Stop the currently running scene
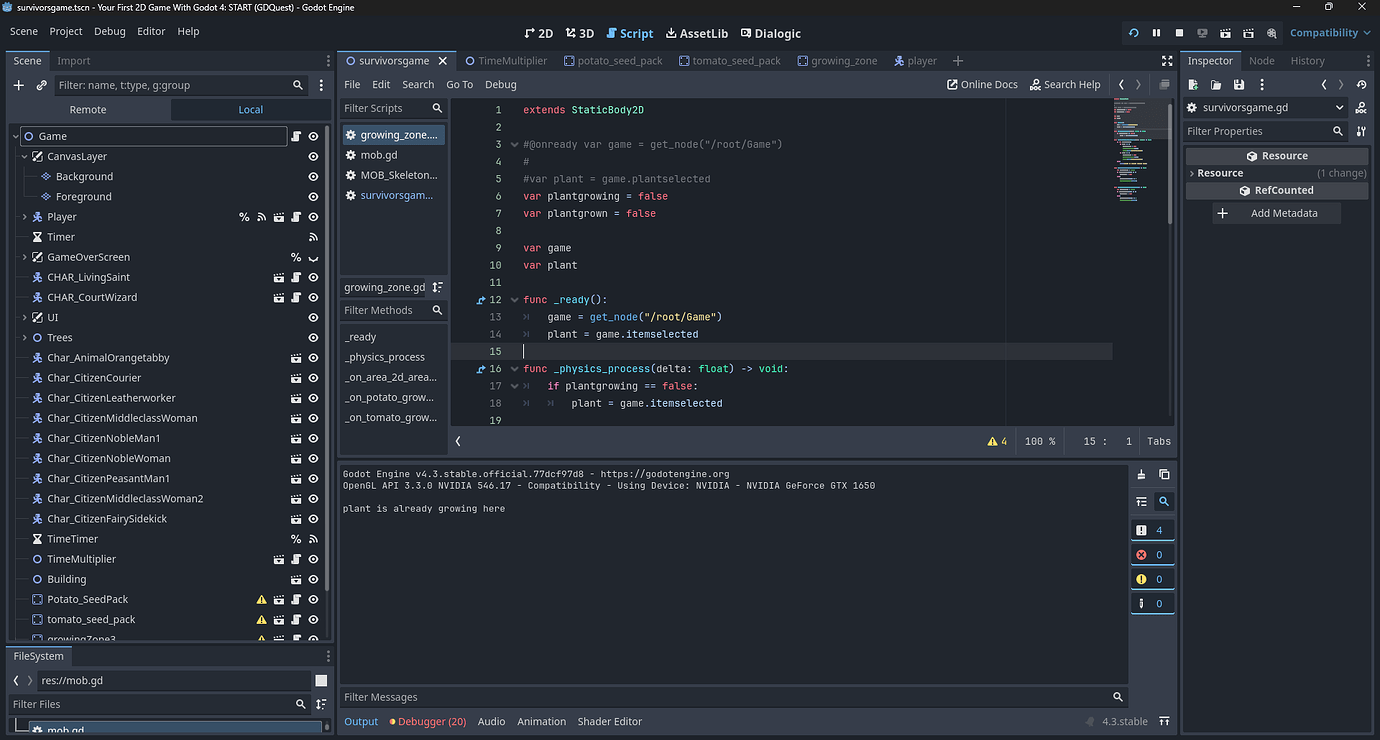This screenshot has height=740, width=1380. [x=1180, y=32]
